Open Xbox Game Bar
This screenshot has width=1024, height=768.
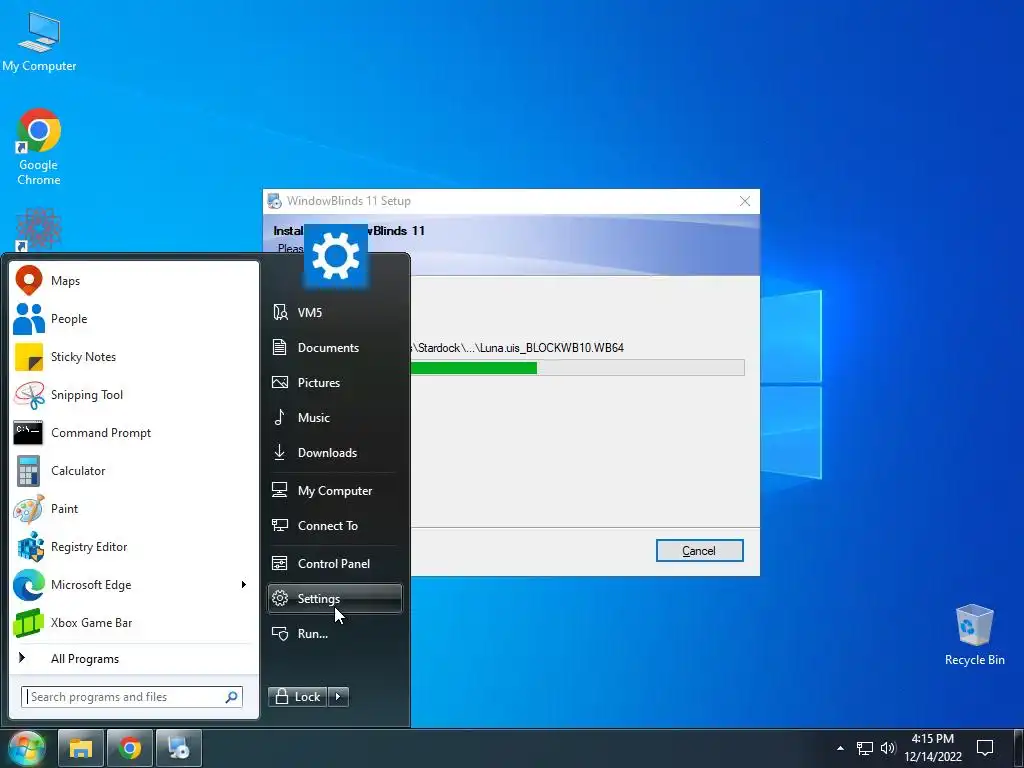pyautogui.click(x=134, y=622)
